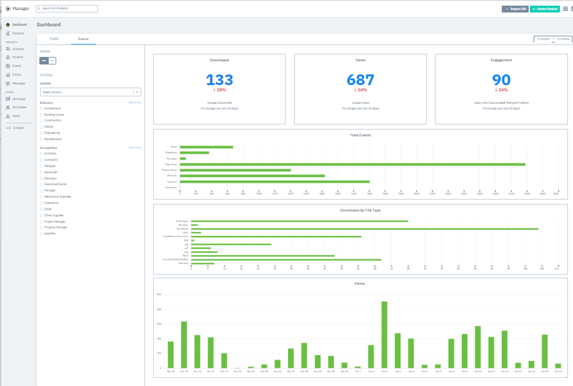Viewport: 573px width, 386px height.
Task: Click the Create Product button
Action: pos(545,9)
